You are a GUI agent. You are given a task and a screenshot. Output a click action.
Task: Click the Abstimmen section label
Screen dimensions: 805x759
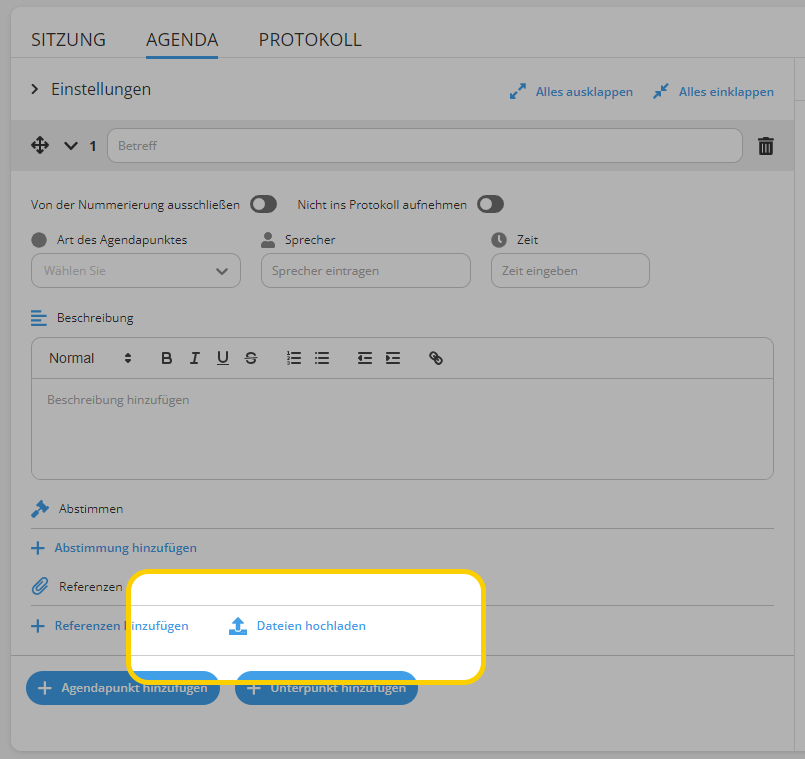click(x=91, y=509)
